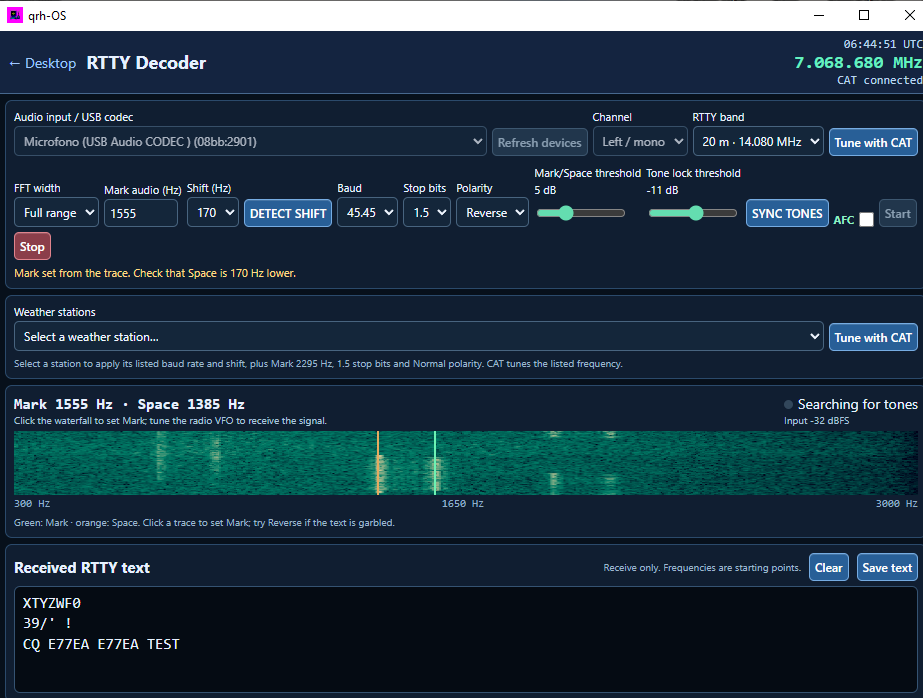The image size is (923, 698).
Task: Minimize the qrh-OS window
Action: point(819,15)
